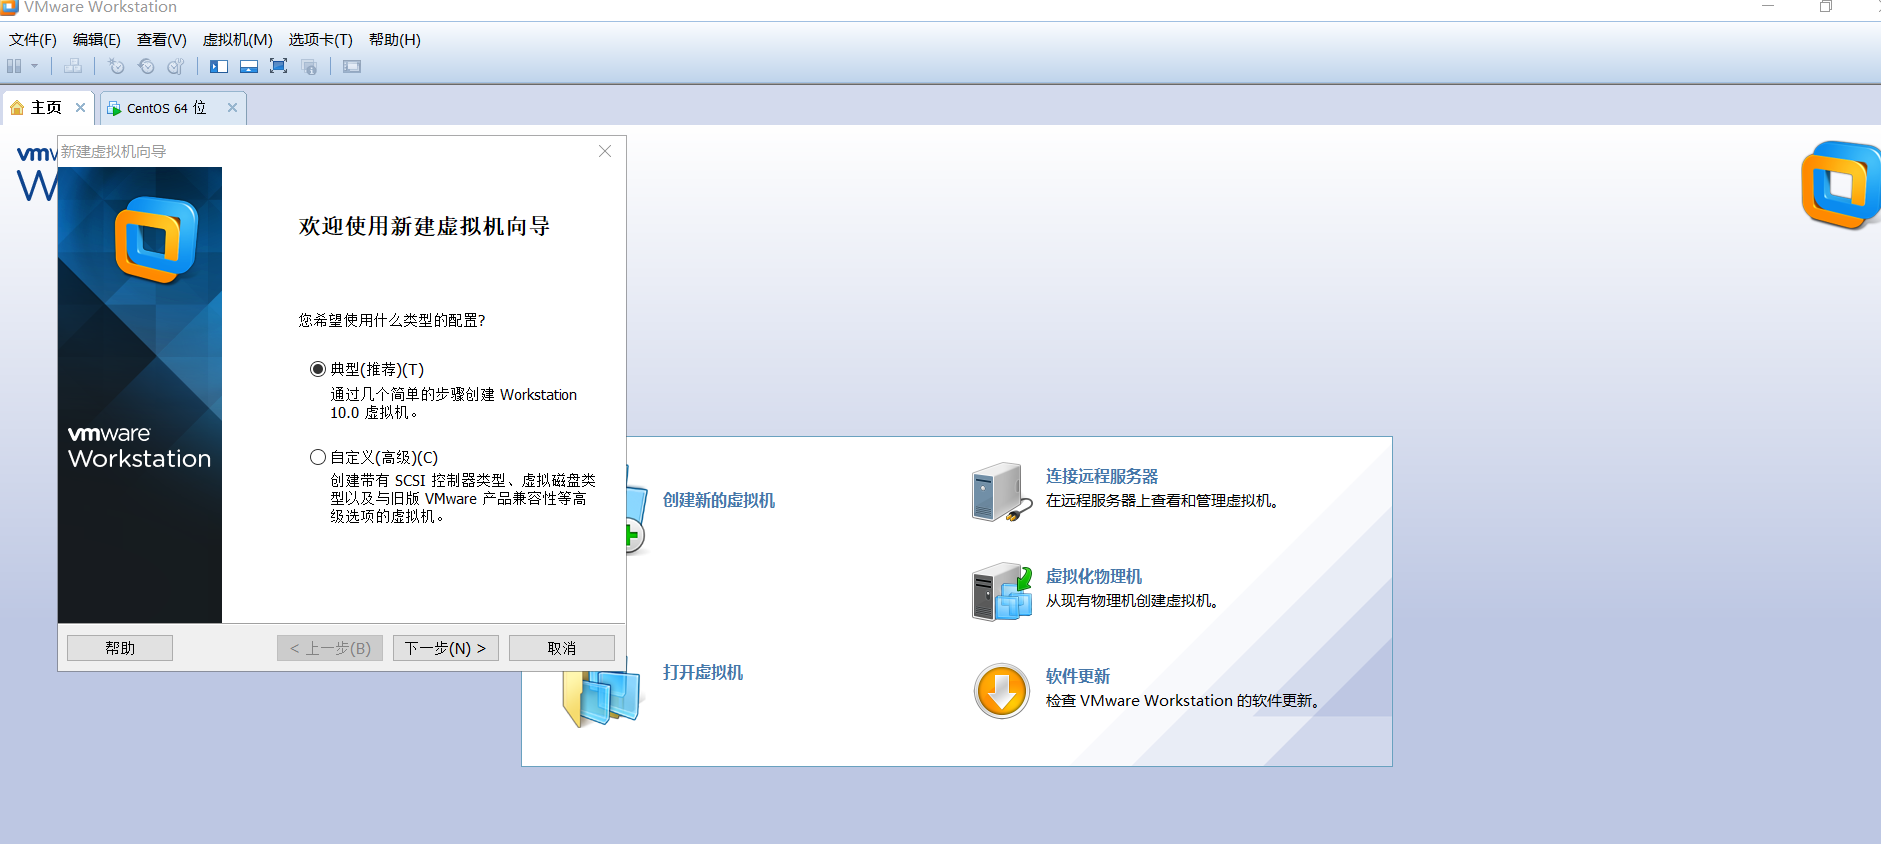This screenshot has width=1881, height=844.
Task: Click the 打开虚拟机 link
Action: pyautogui.click(x=703, y=672)
